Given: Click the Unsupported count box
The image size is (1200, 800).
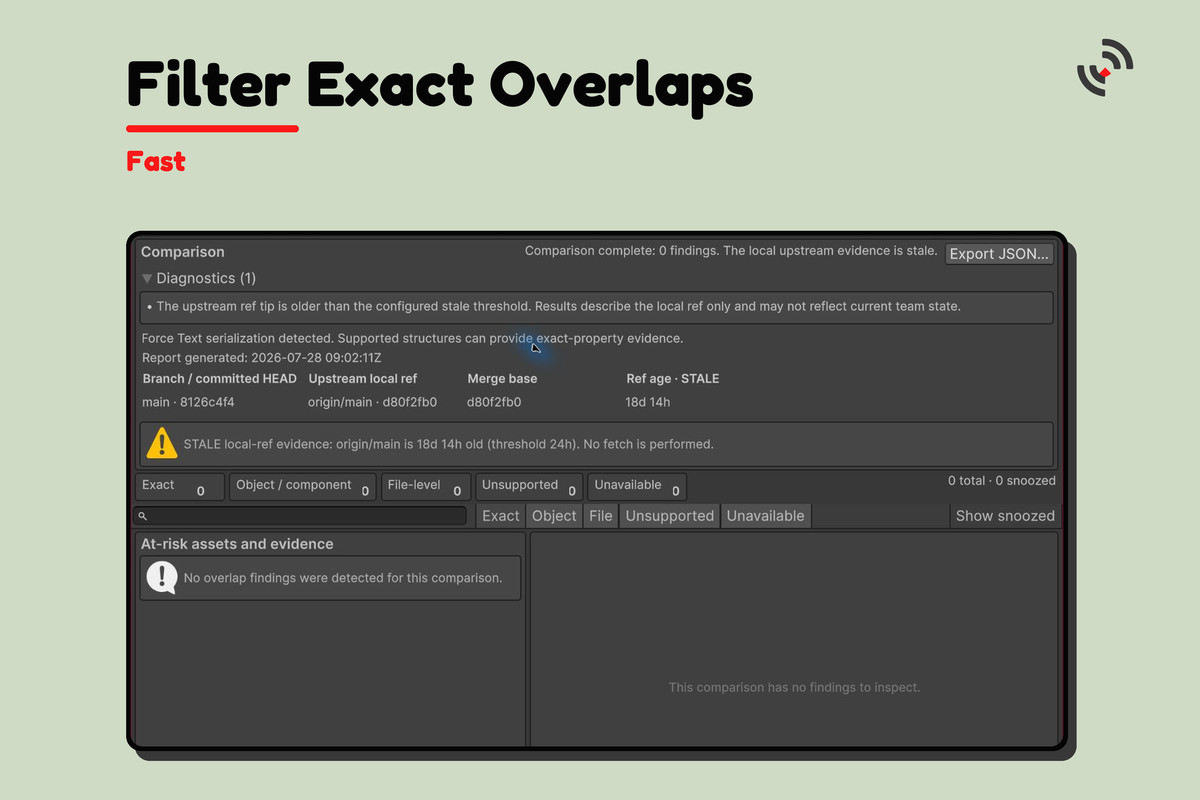Looking at the screenshot, I should point(529,487).
